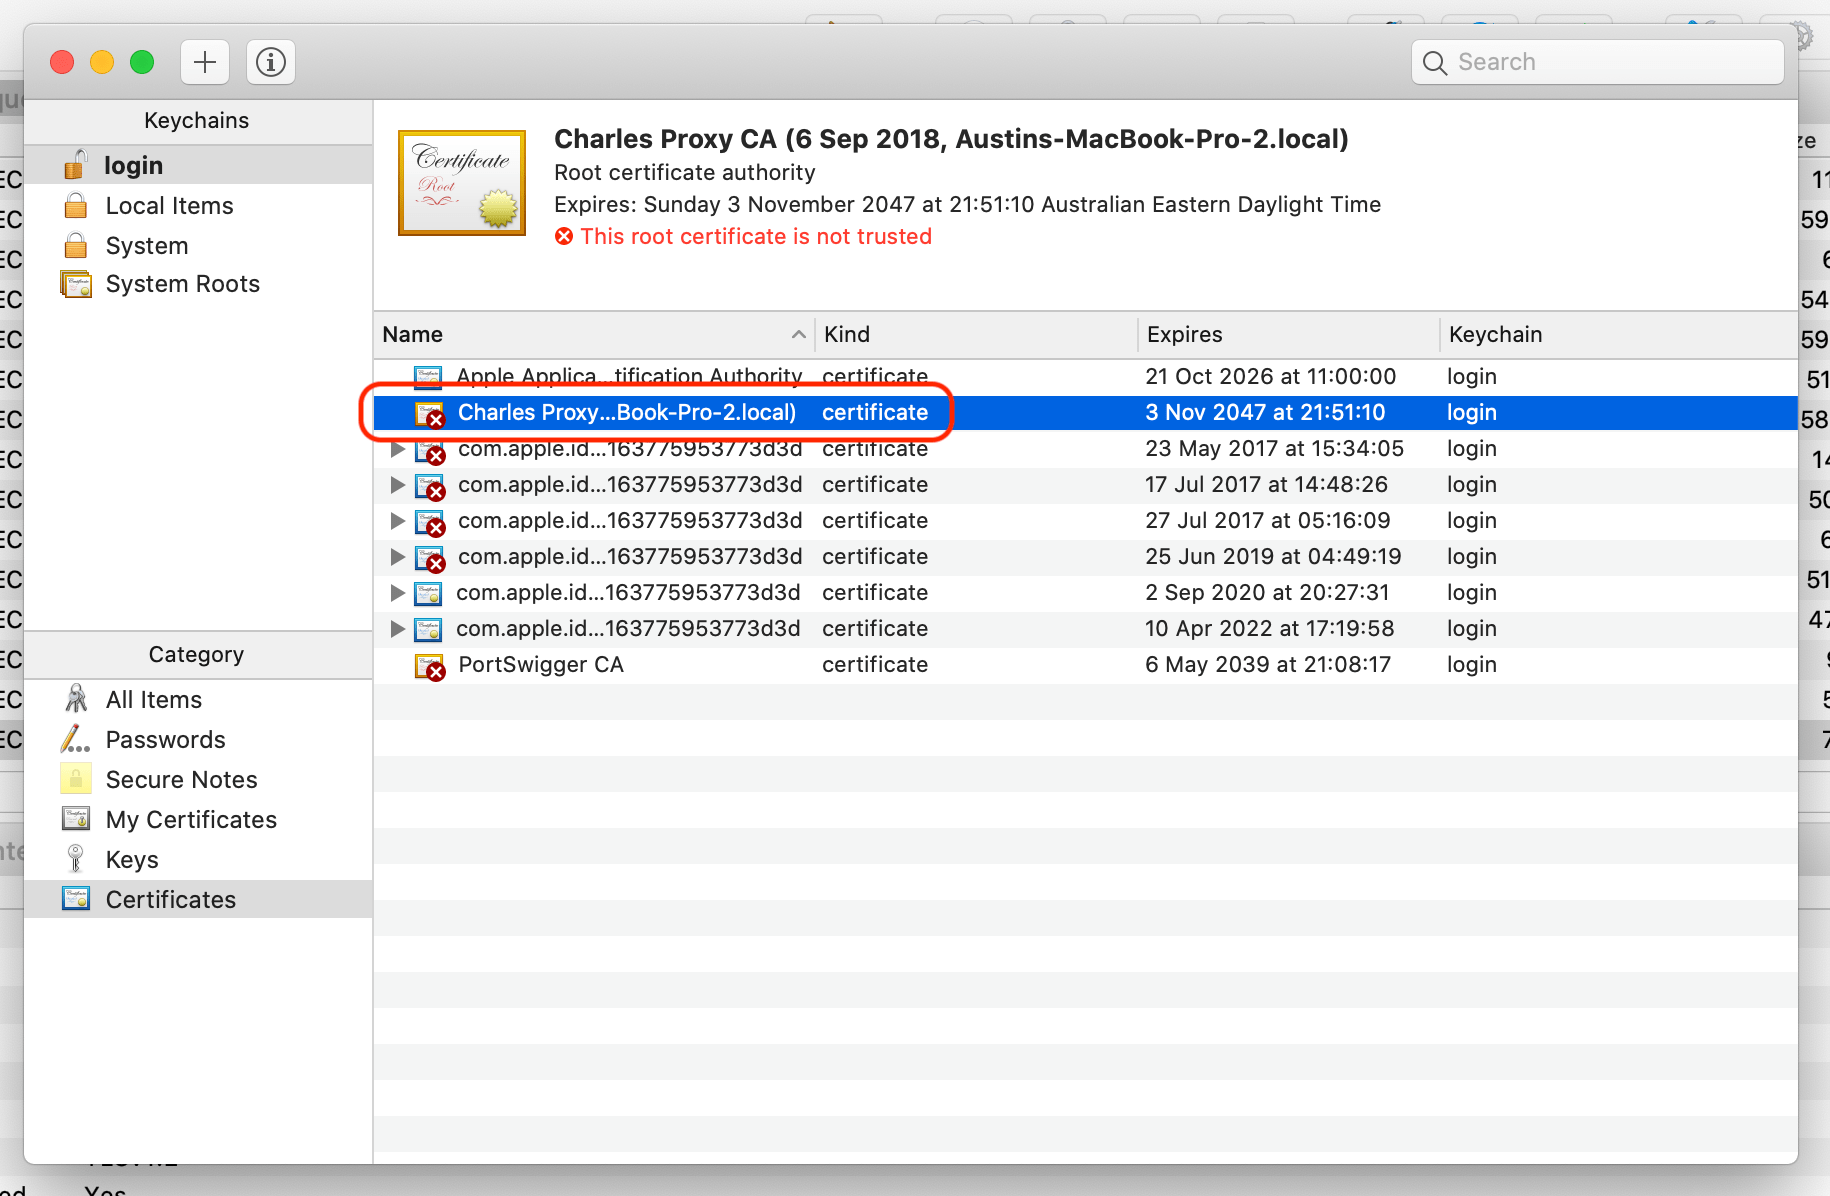Select the Local Items keychain padlock icon
Viewport: 1830px width, 1196px height.
(x=76, y=206)
